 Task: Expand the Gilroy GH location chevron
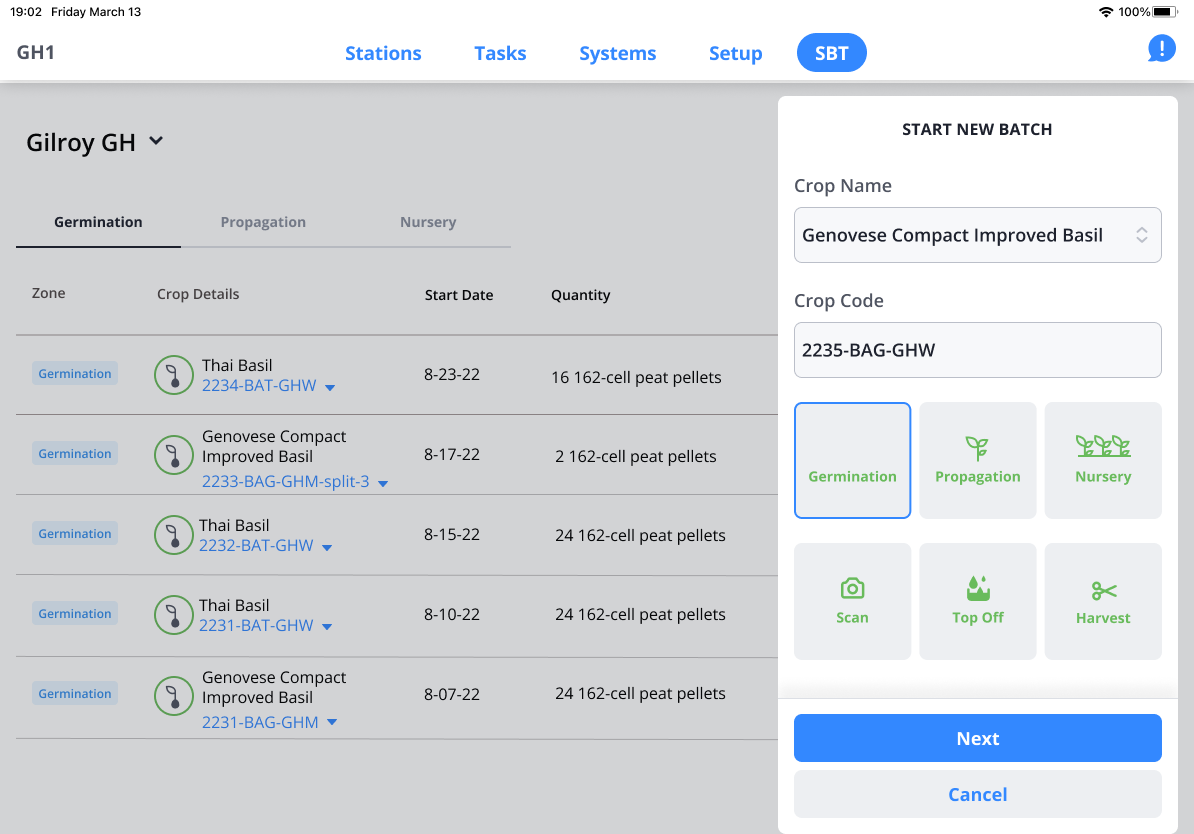click(156, 141)
